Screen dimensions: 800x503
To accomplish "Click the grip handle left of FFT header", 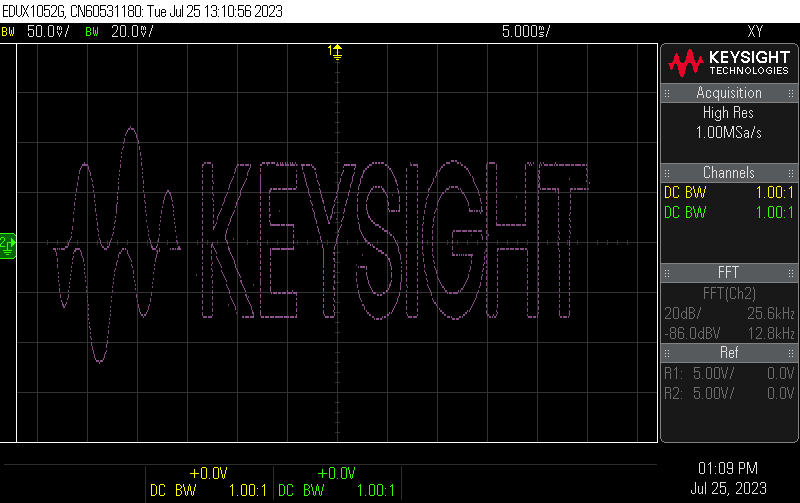I will pos(665,272).
